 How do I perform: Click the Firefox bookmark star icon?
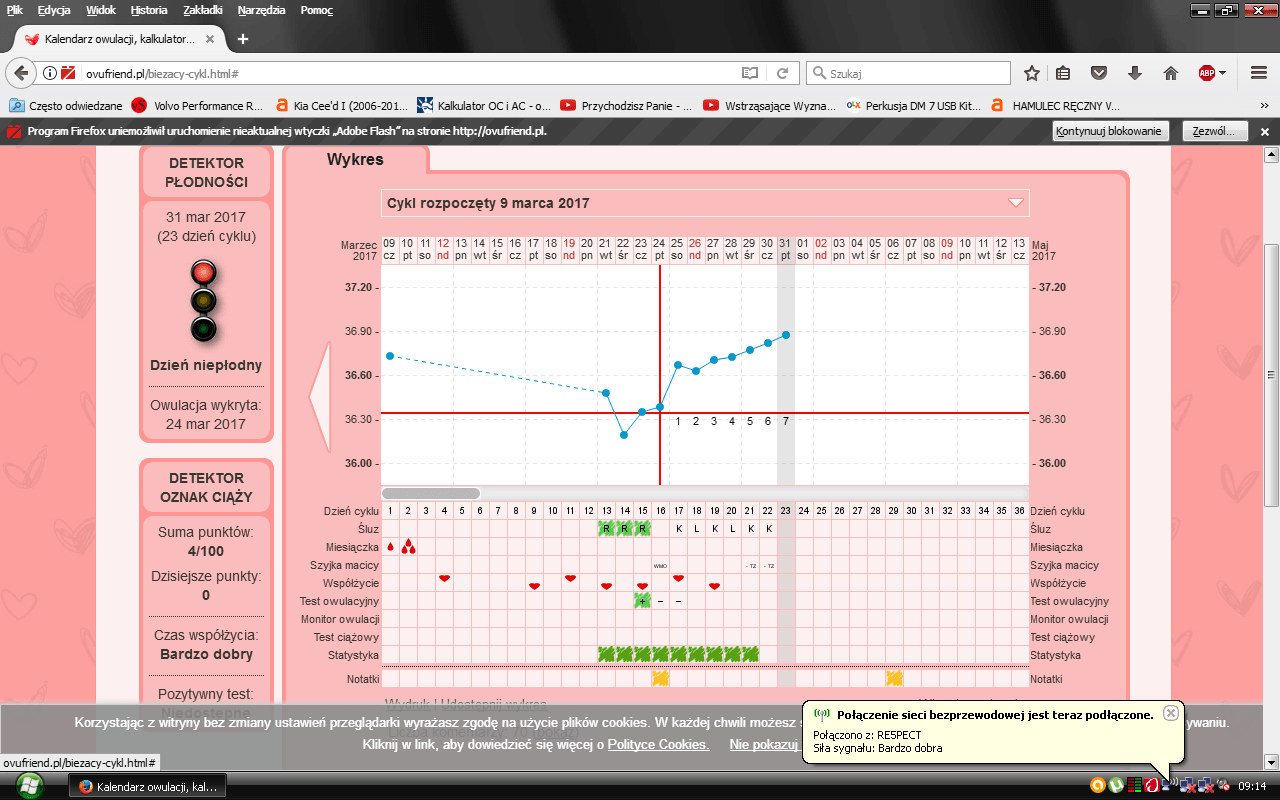point(1032,73)
